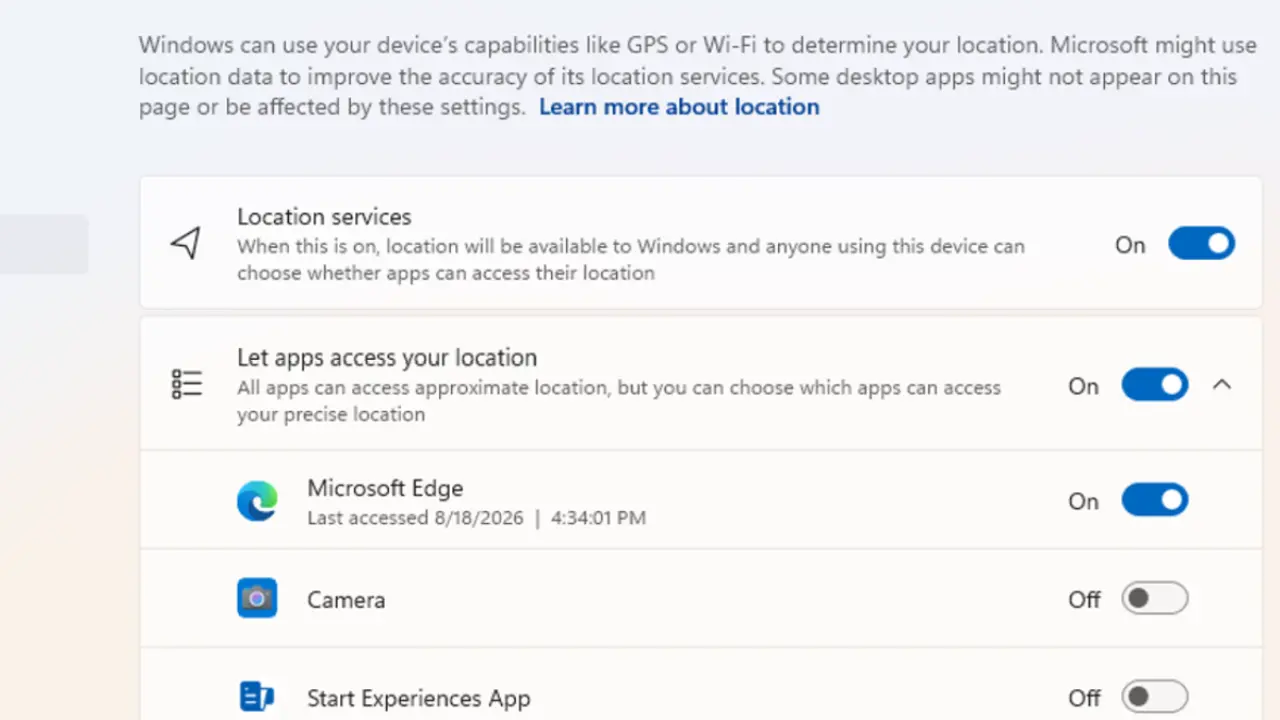The image size is (1280, 720).
Task: Select the Location services heading text
Action: [324, 216]
